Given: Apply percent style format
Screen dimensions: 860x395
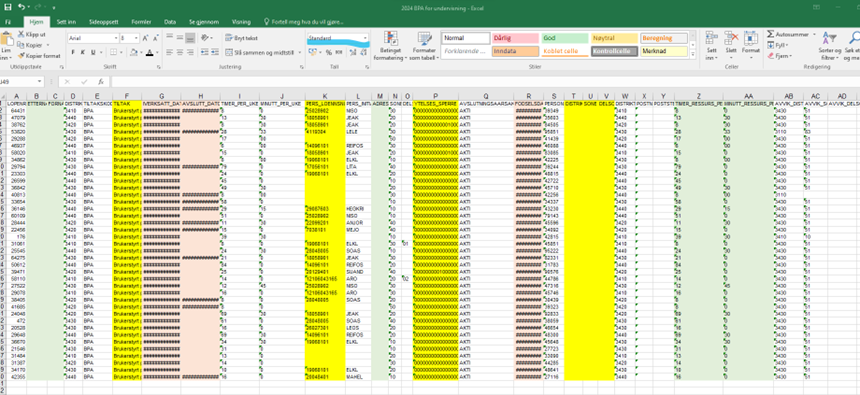Looking at the screenshot, I should click(329, 53).
